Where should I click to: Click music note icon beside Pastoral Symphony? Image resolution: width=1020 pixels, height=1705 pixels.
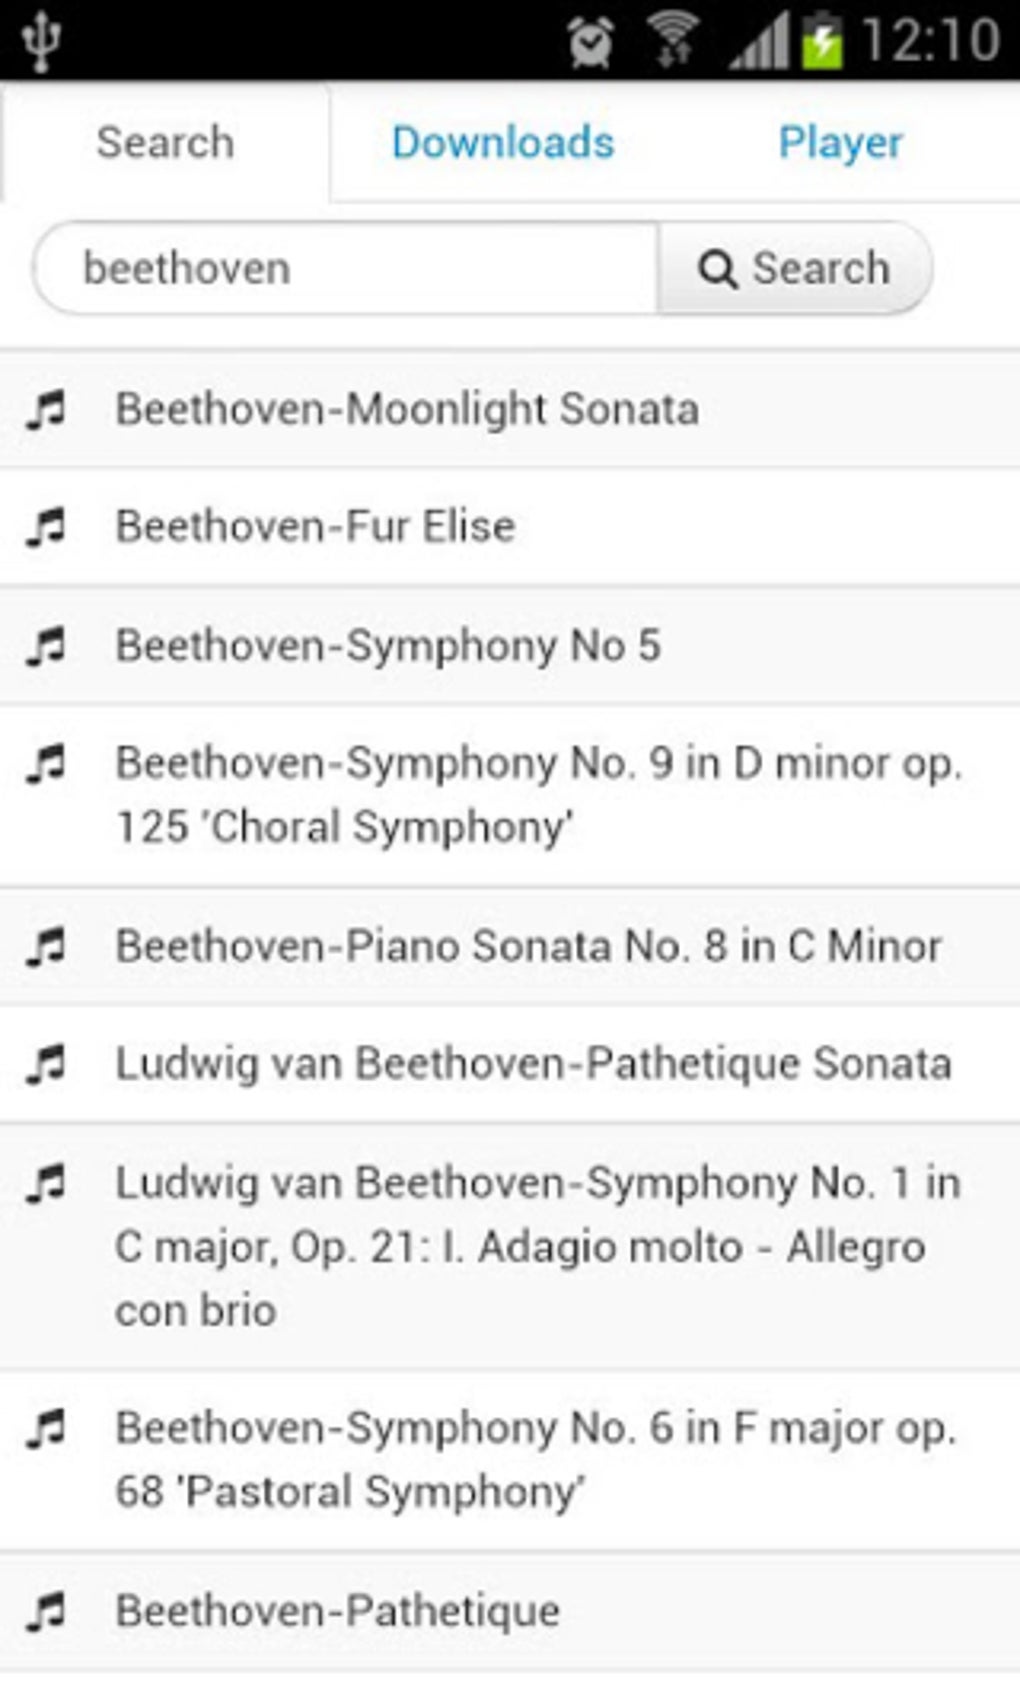(46, 1428)
